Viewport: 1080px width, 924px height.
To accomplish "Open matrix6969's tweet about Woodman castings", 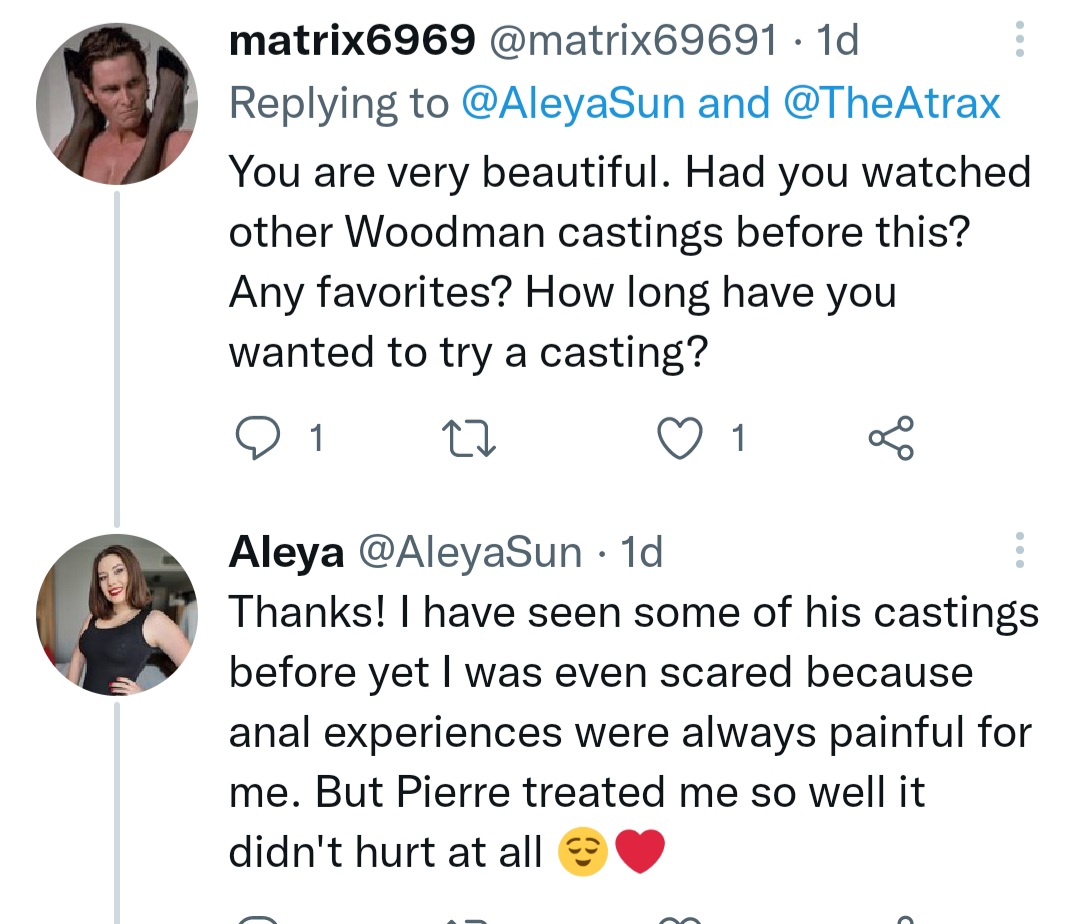I will (x=628, y=262).
